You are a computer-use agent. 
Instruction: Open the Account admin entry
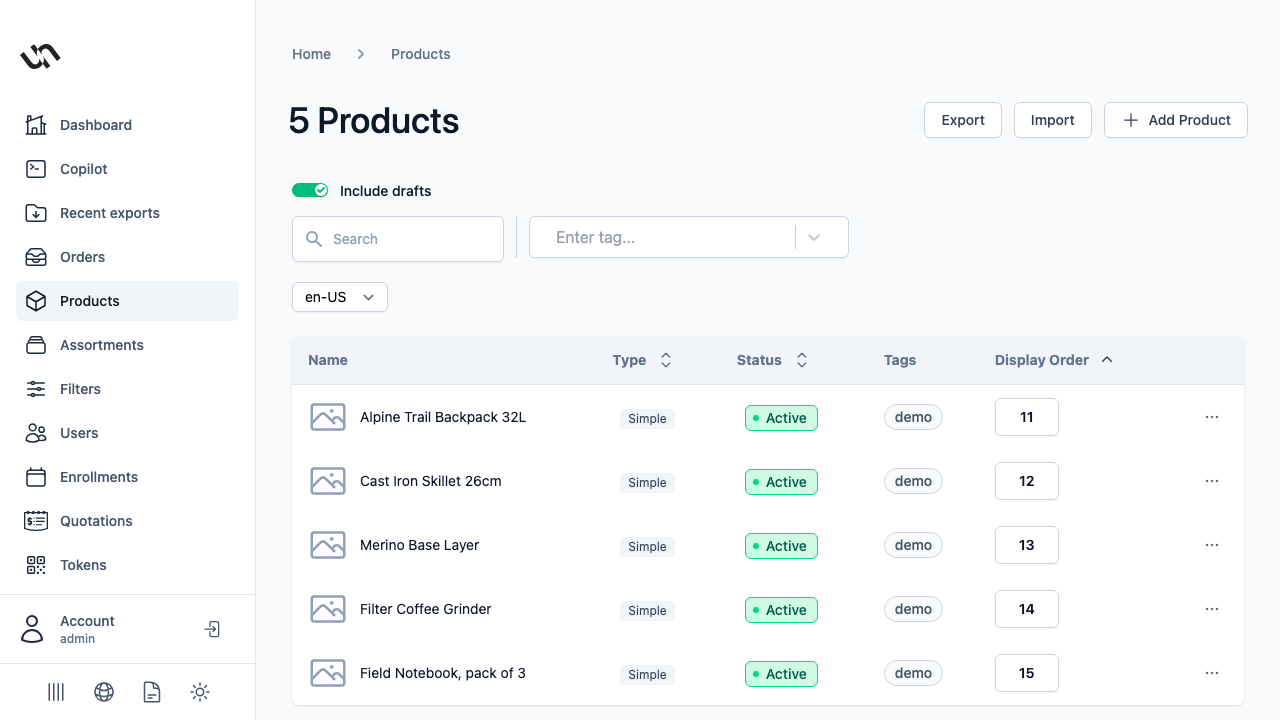tap(87, 629)
